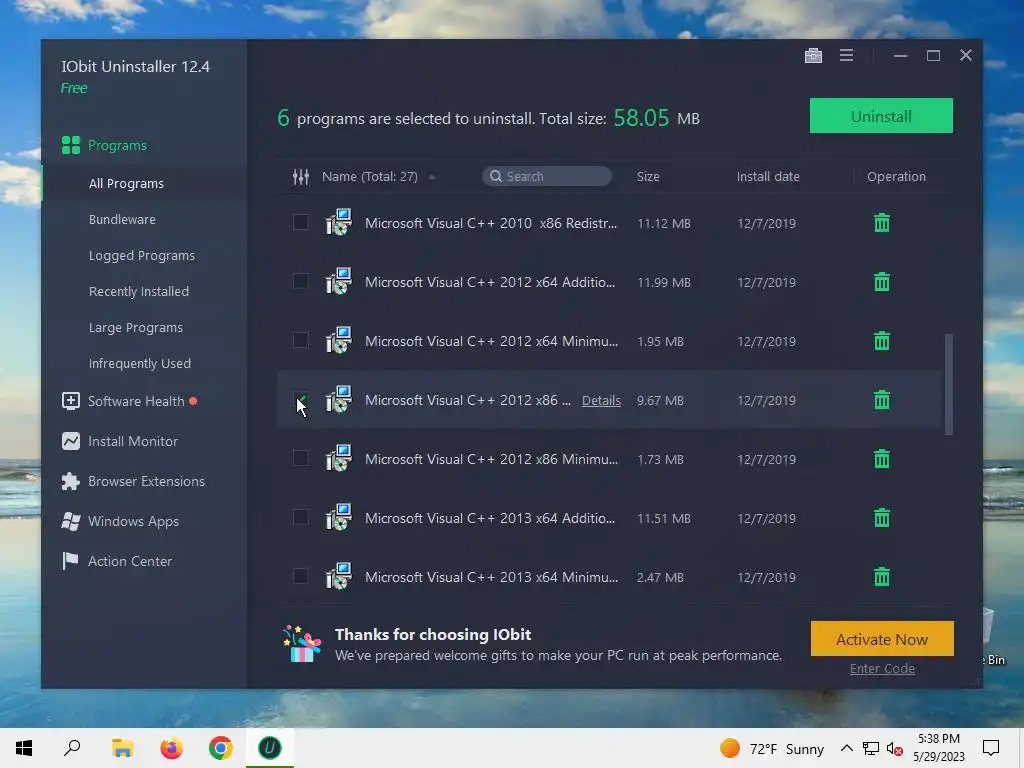
Task: Delete Microsoft Visual C++ 2010 x86 Redistr with trash icon
Action: 882,223
